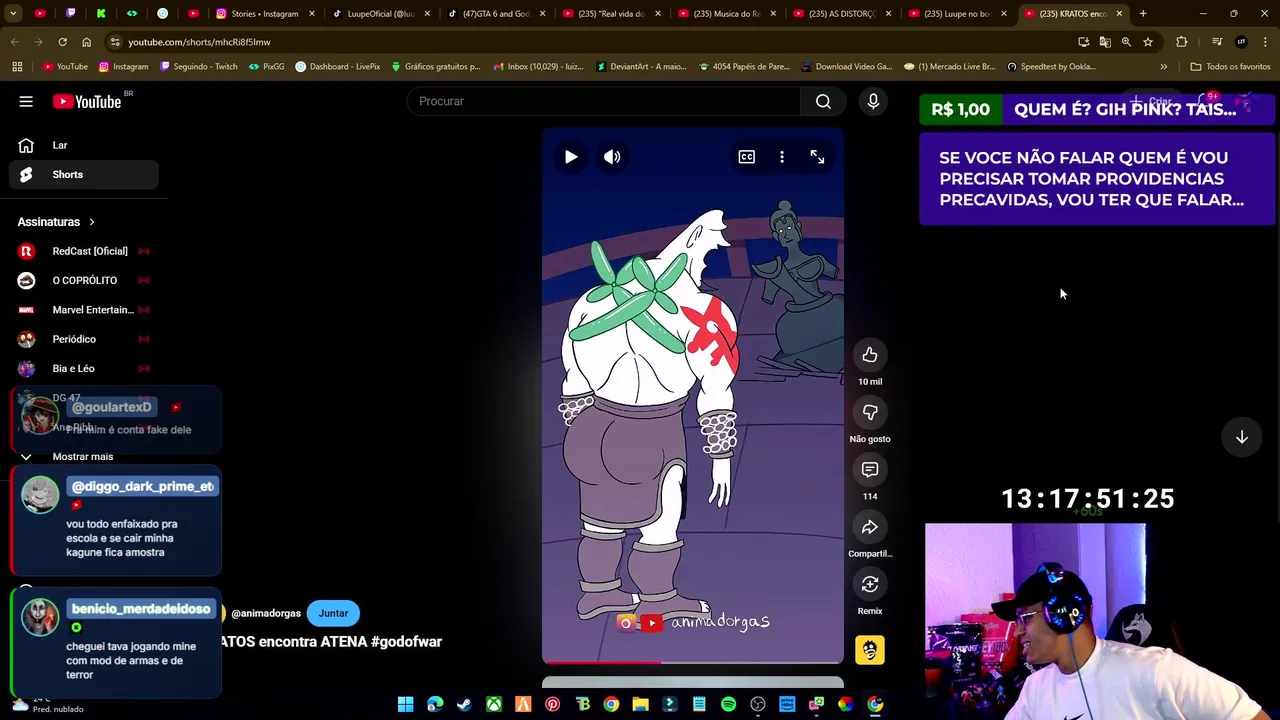The image size is (1280, 720).
Task: Open Speedtest by Ookla bookmark
Action: coord(1051,67)
